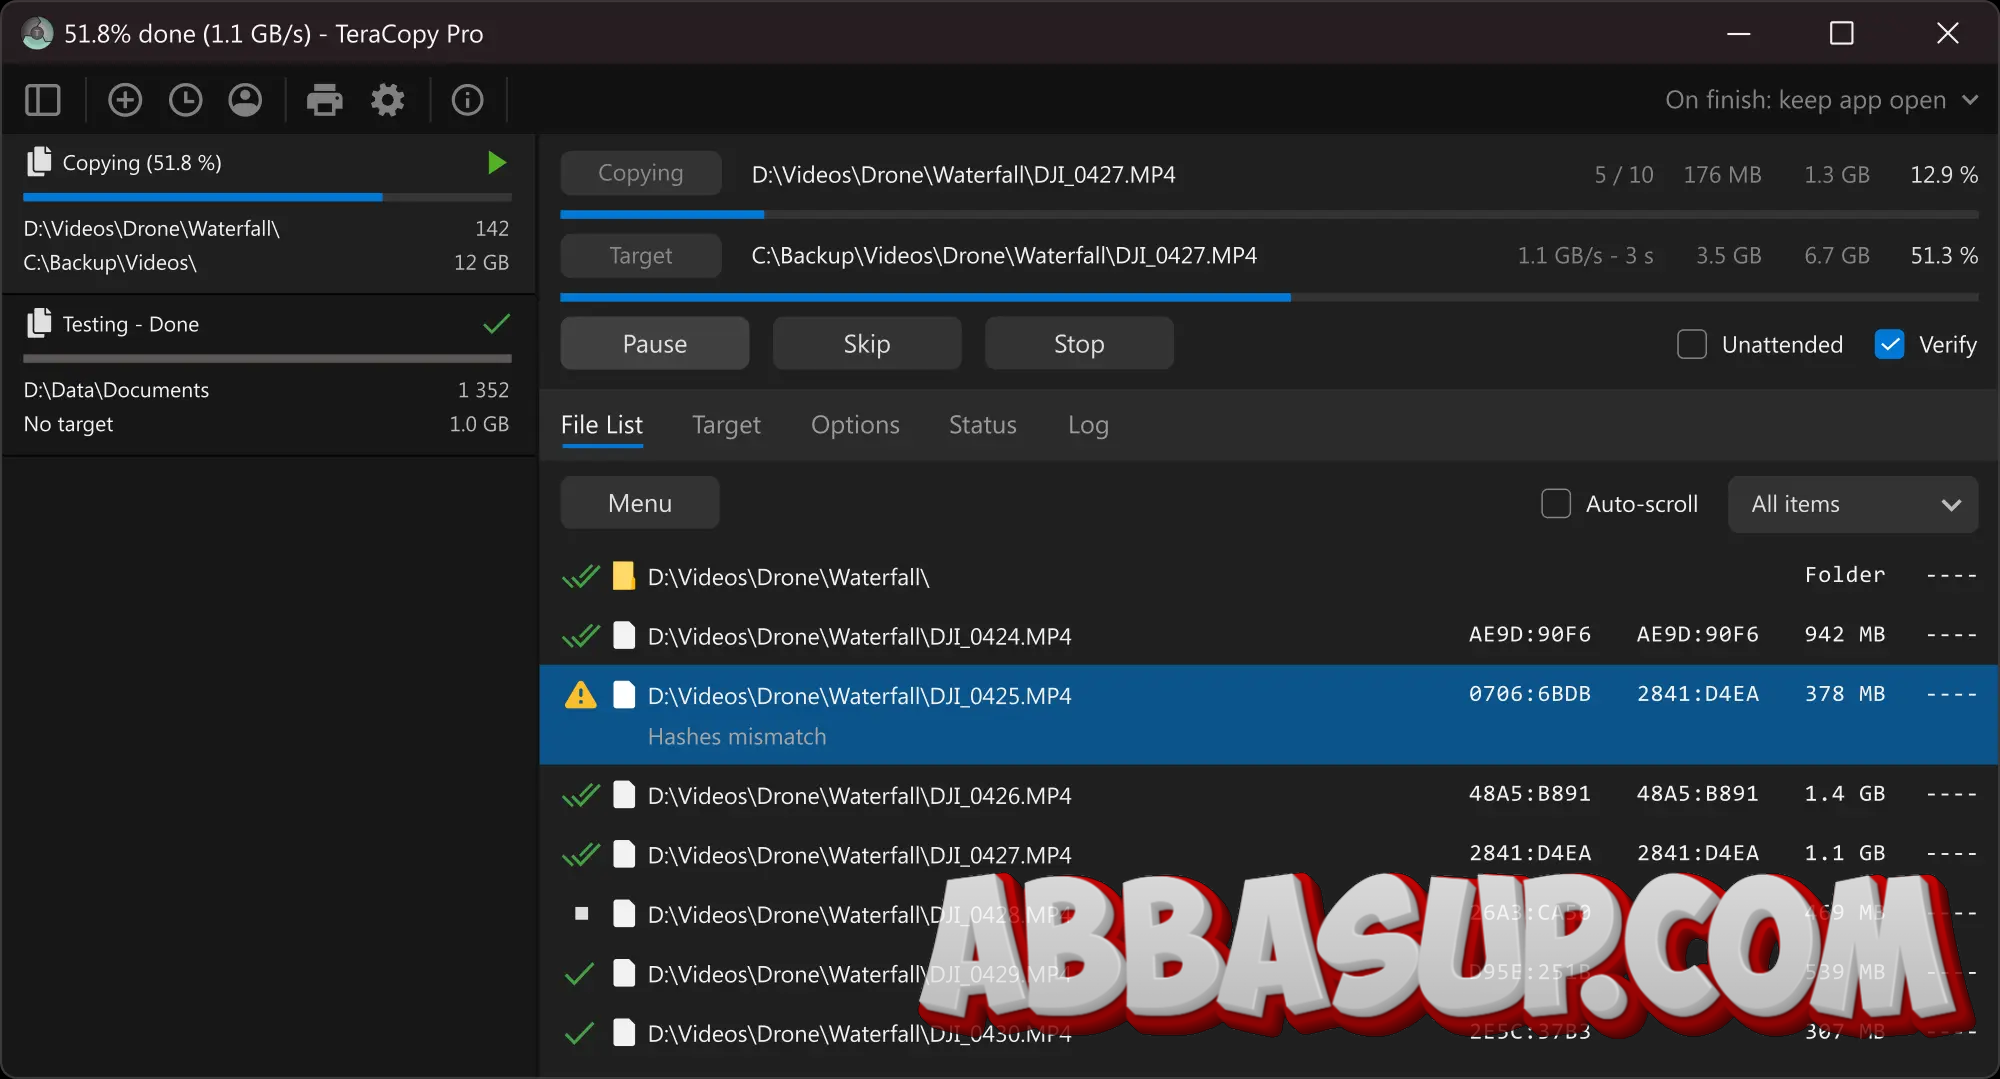The width and height of the screenshot is (2000, 1079).
Task: Click the Skip button
Action: pos(867,344)
